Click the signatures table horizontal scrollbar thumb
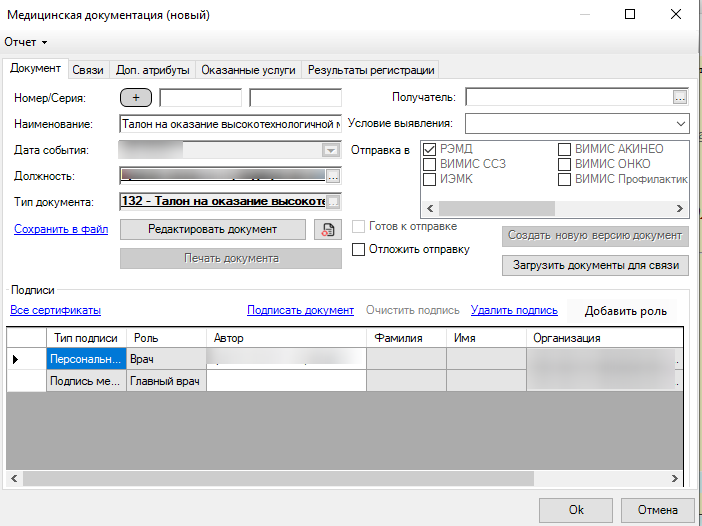Screen dimensions: 702x526 click(x=278, y=479)
